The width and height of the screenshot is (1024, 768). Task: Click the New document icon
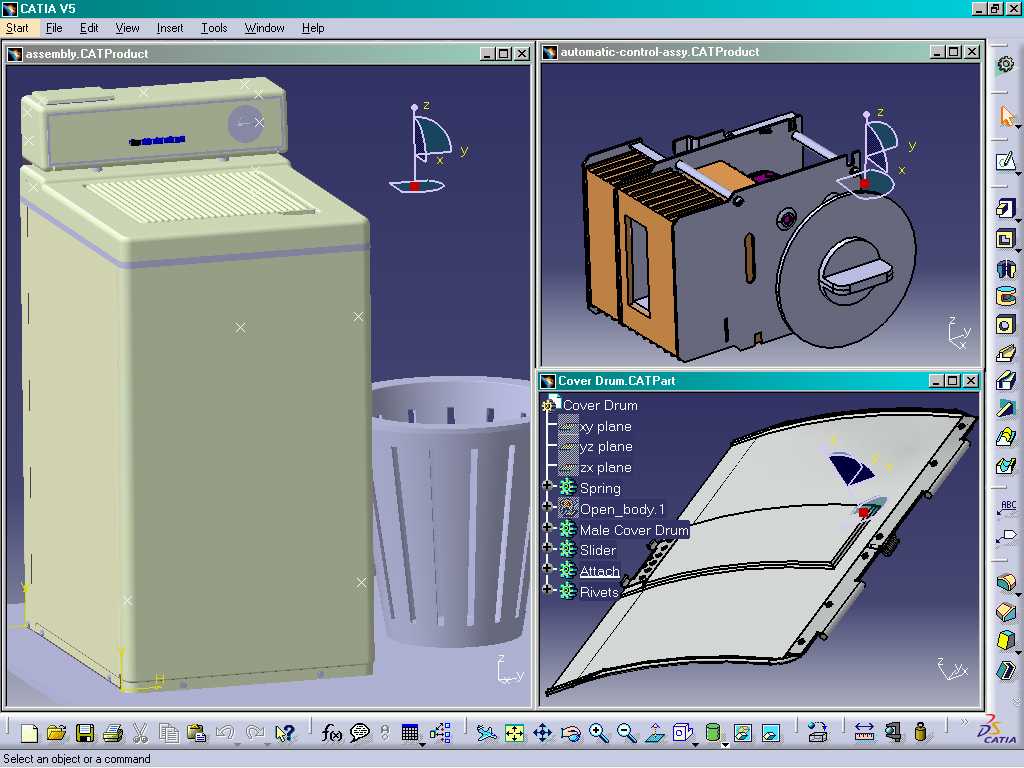click(x=29, y=733)
